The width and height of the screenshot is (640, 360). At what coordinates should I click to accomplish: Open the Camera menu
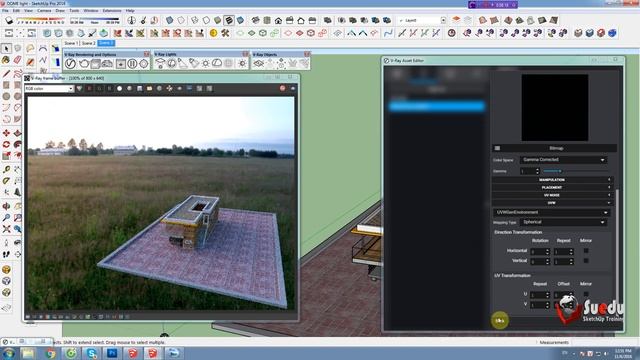(44, 11)
